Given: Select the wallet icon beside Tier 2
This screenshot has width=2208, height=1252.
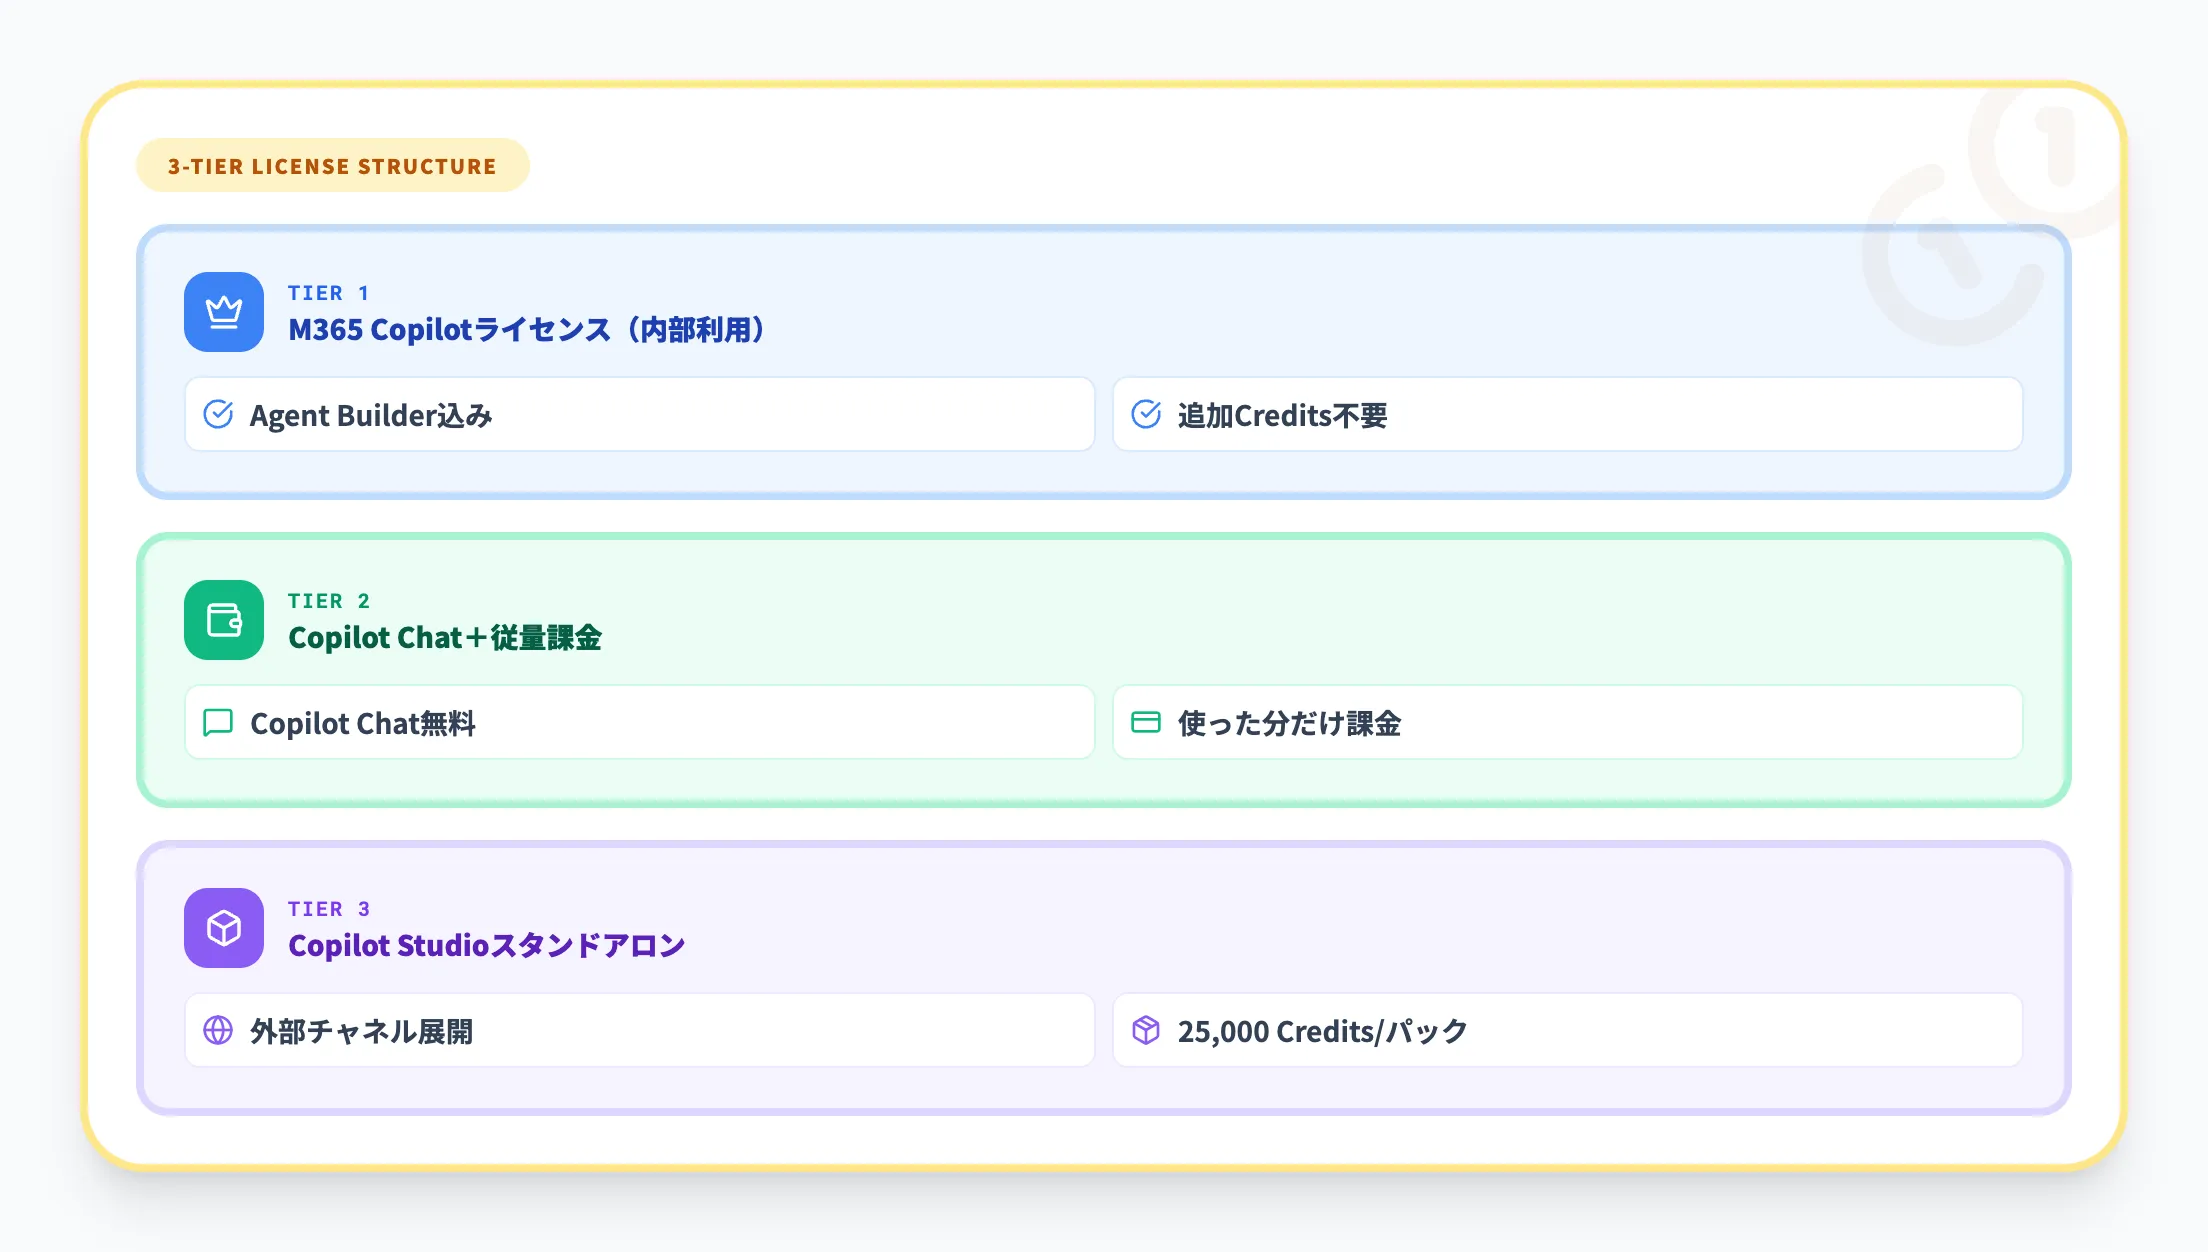Looking at the screenshot, I should 222,622.
